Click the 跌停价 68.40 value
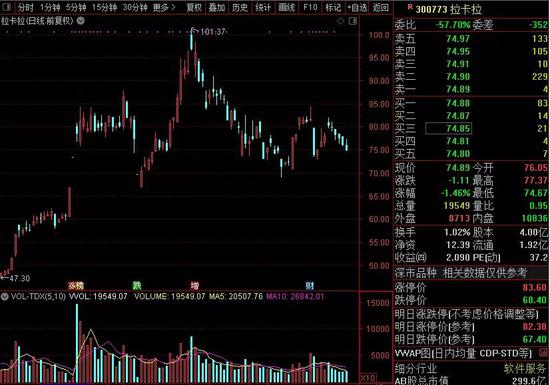 click(535, 300)
